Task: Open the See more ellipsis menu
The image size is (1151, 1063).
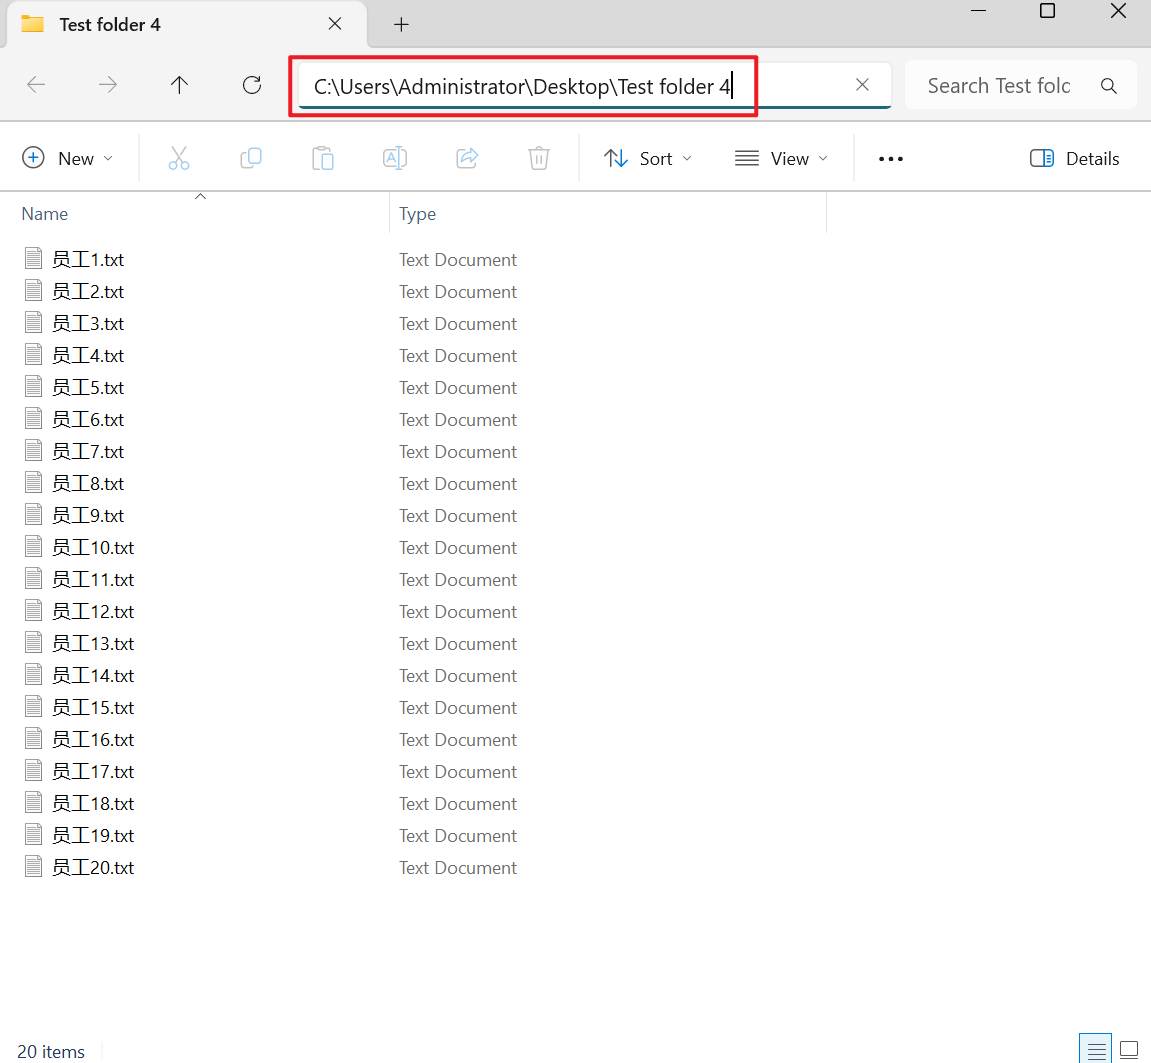Action: (x=890, y=158)
